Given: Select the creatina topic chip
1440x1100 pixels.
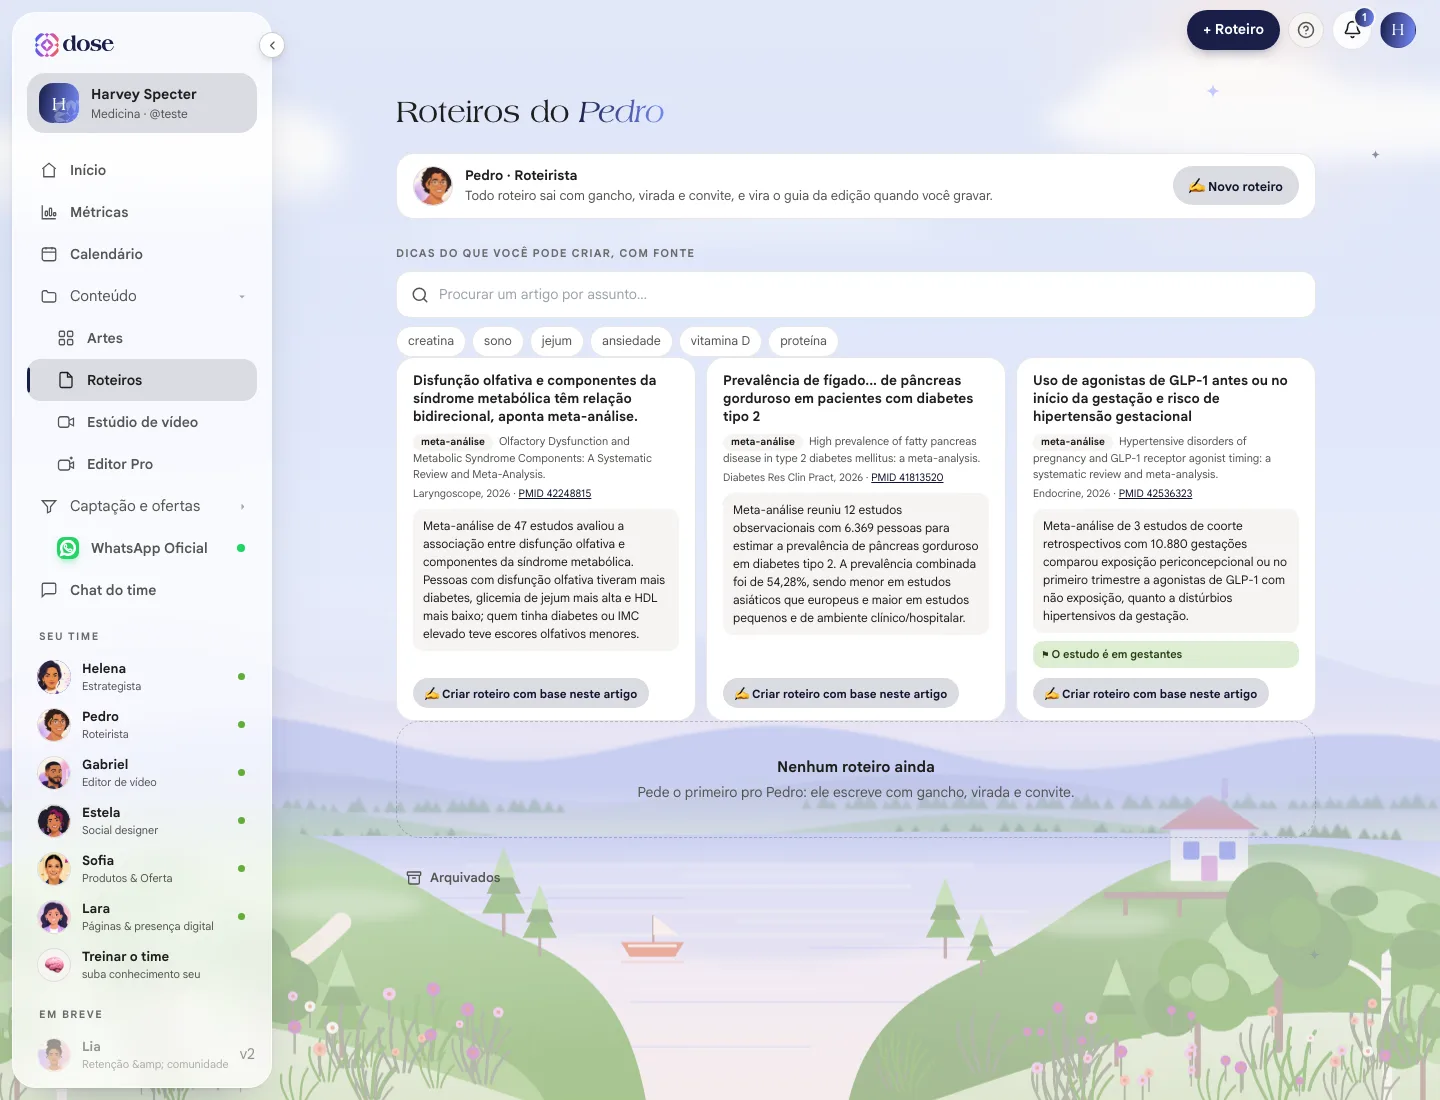Looking at the screenshot, I should click(431, 341).
